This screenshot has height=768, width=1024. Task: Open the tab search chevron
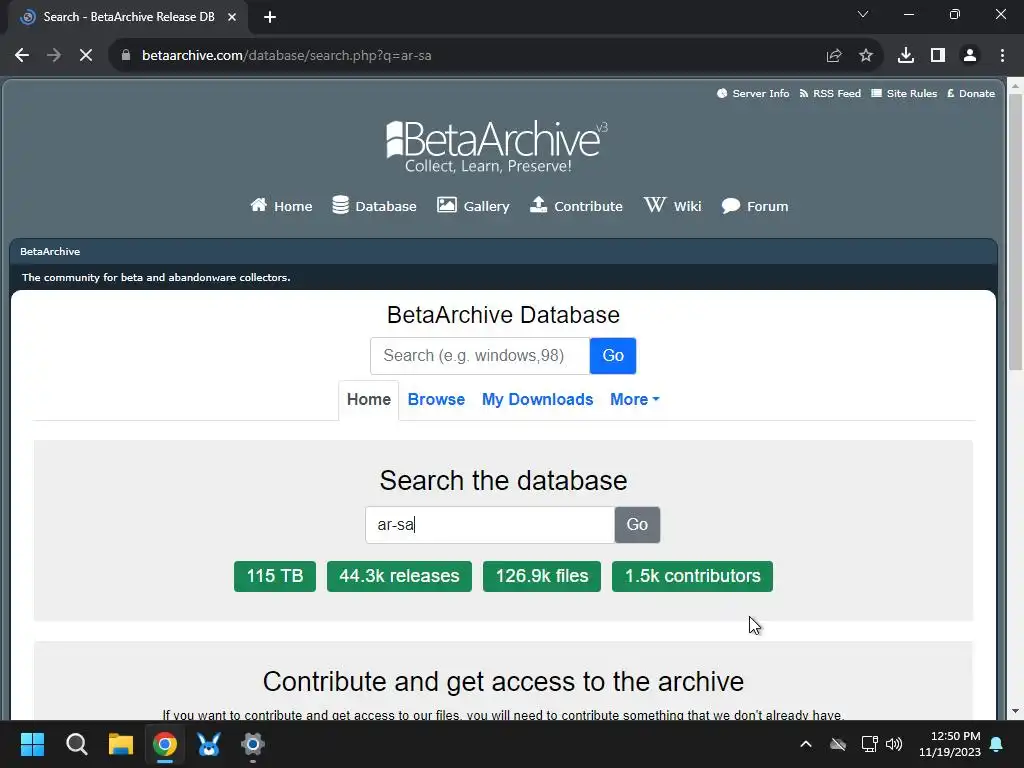tap(863, 14)
